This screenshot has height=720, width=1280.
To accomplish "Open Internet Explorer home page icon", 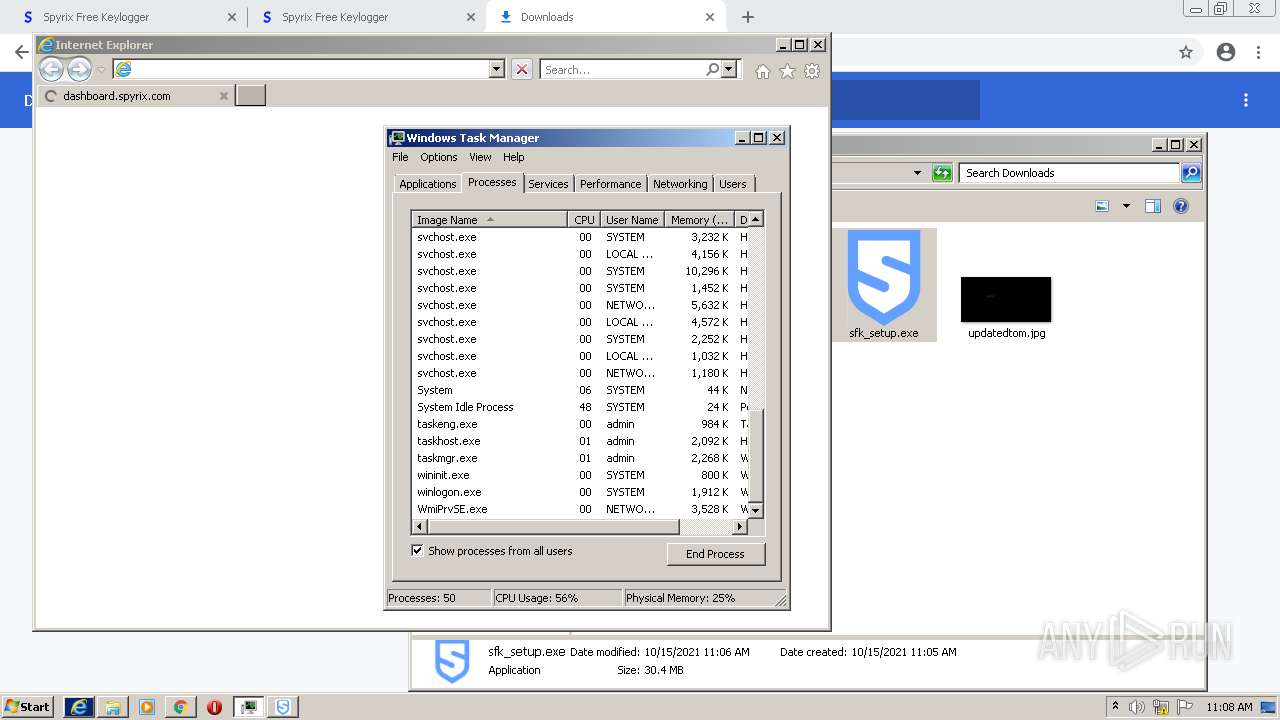I will tap(763, 71).
